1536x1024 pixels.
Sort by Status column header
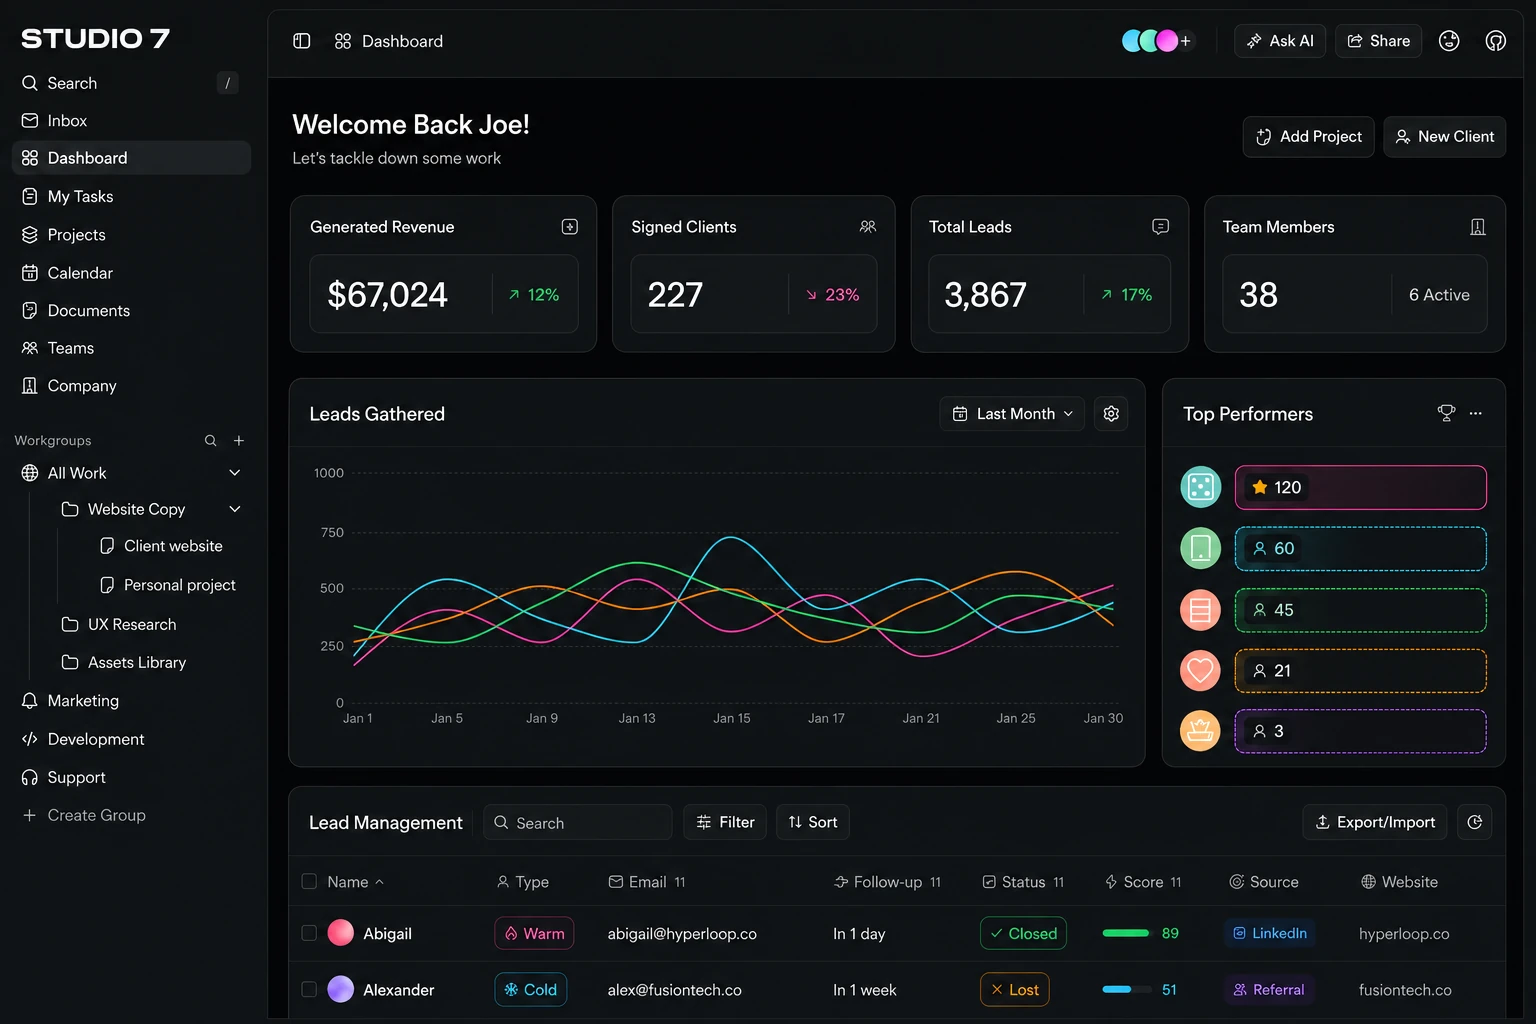(1024, 882)
